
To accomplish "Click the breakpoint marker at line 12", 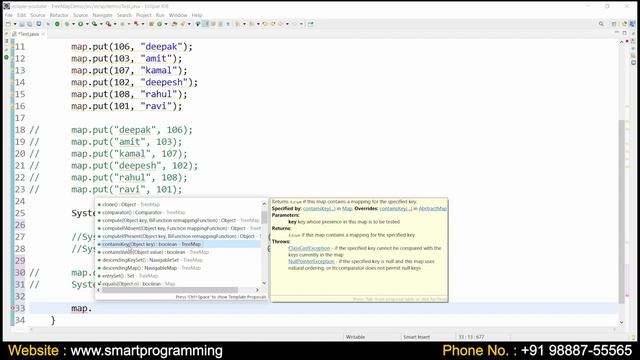I will [7, 58].
